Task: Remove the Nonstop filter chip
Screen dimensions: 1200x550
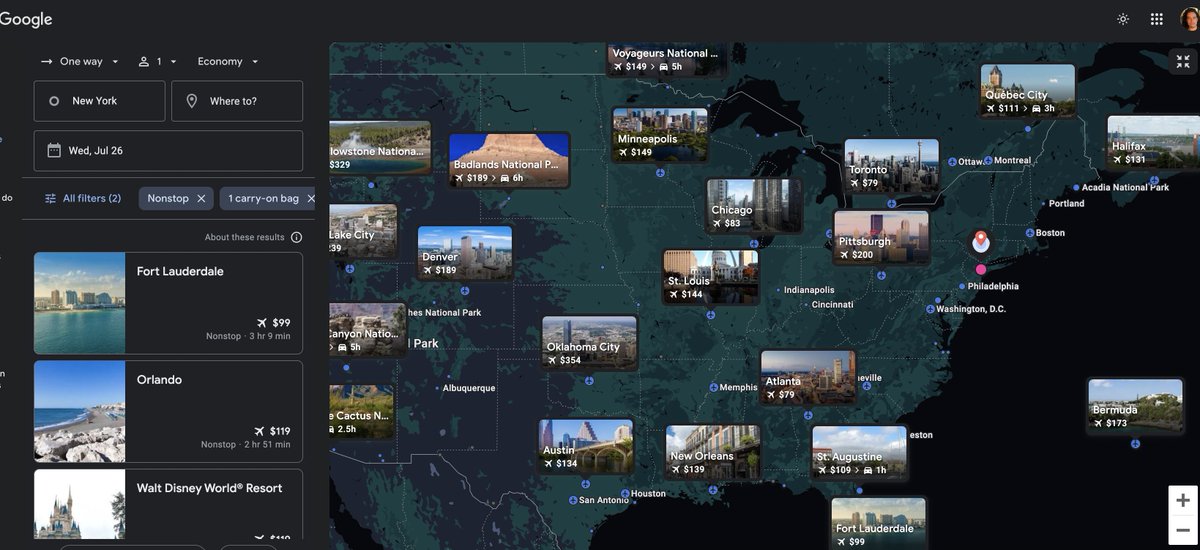Action: tap(201, 198)
